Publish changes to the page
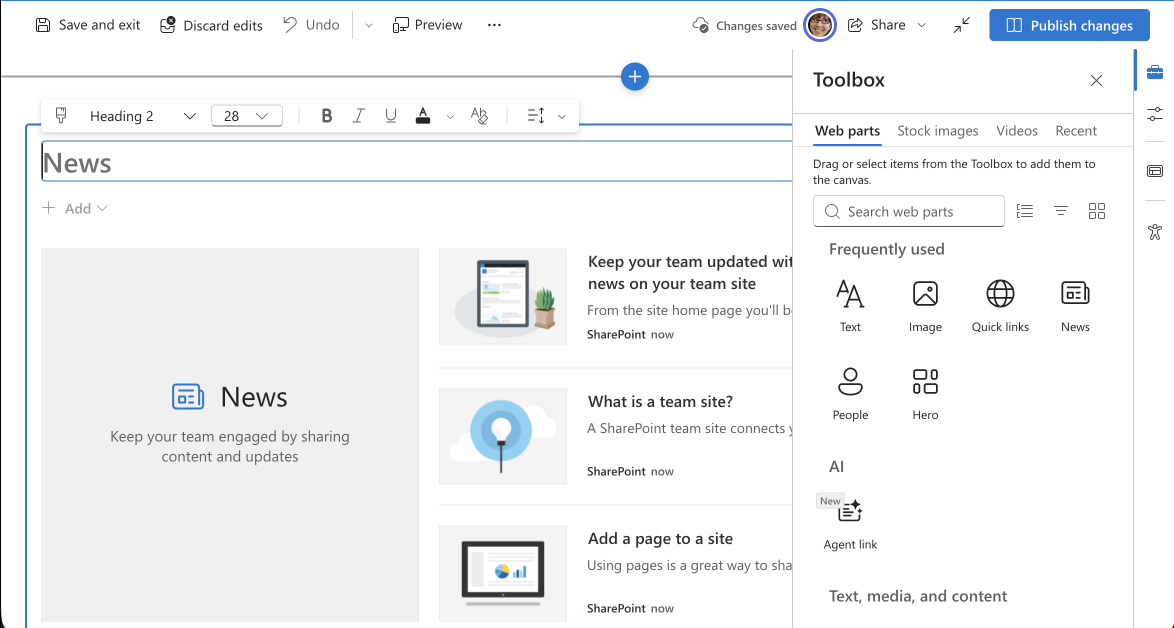The image size is (1174, 628). (x=1069, y=25)
